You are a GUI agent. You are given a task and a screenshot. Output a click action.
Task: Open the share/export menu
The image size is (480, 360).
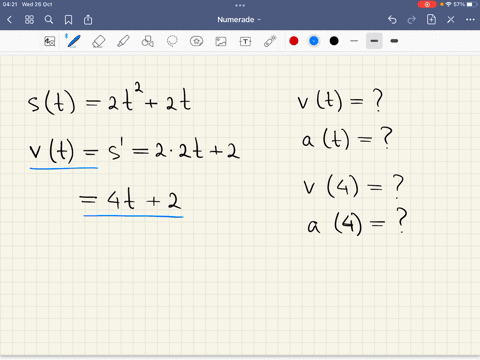click(x=88, y=20)
